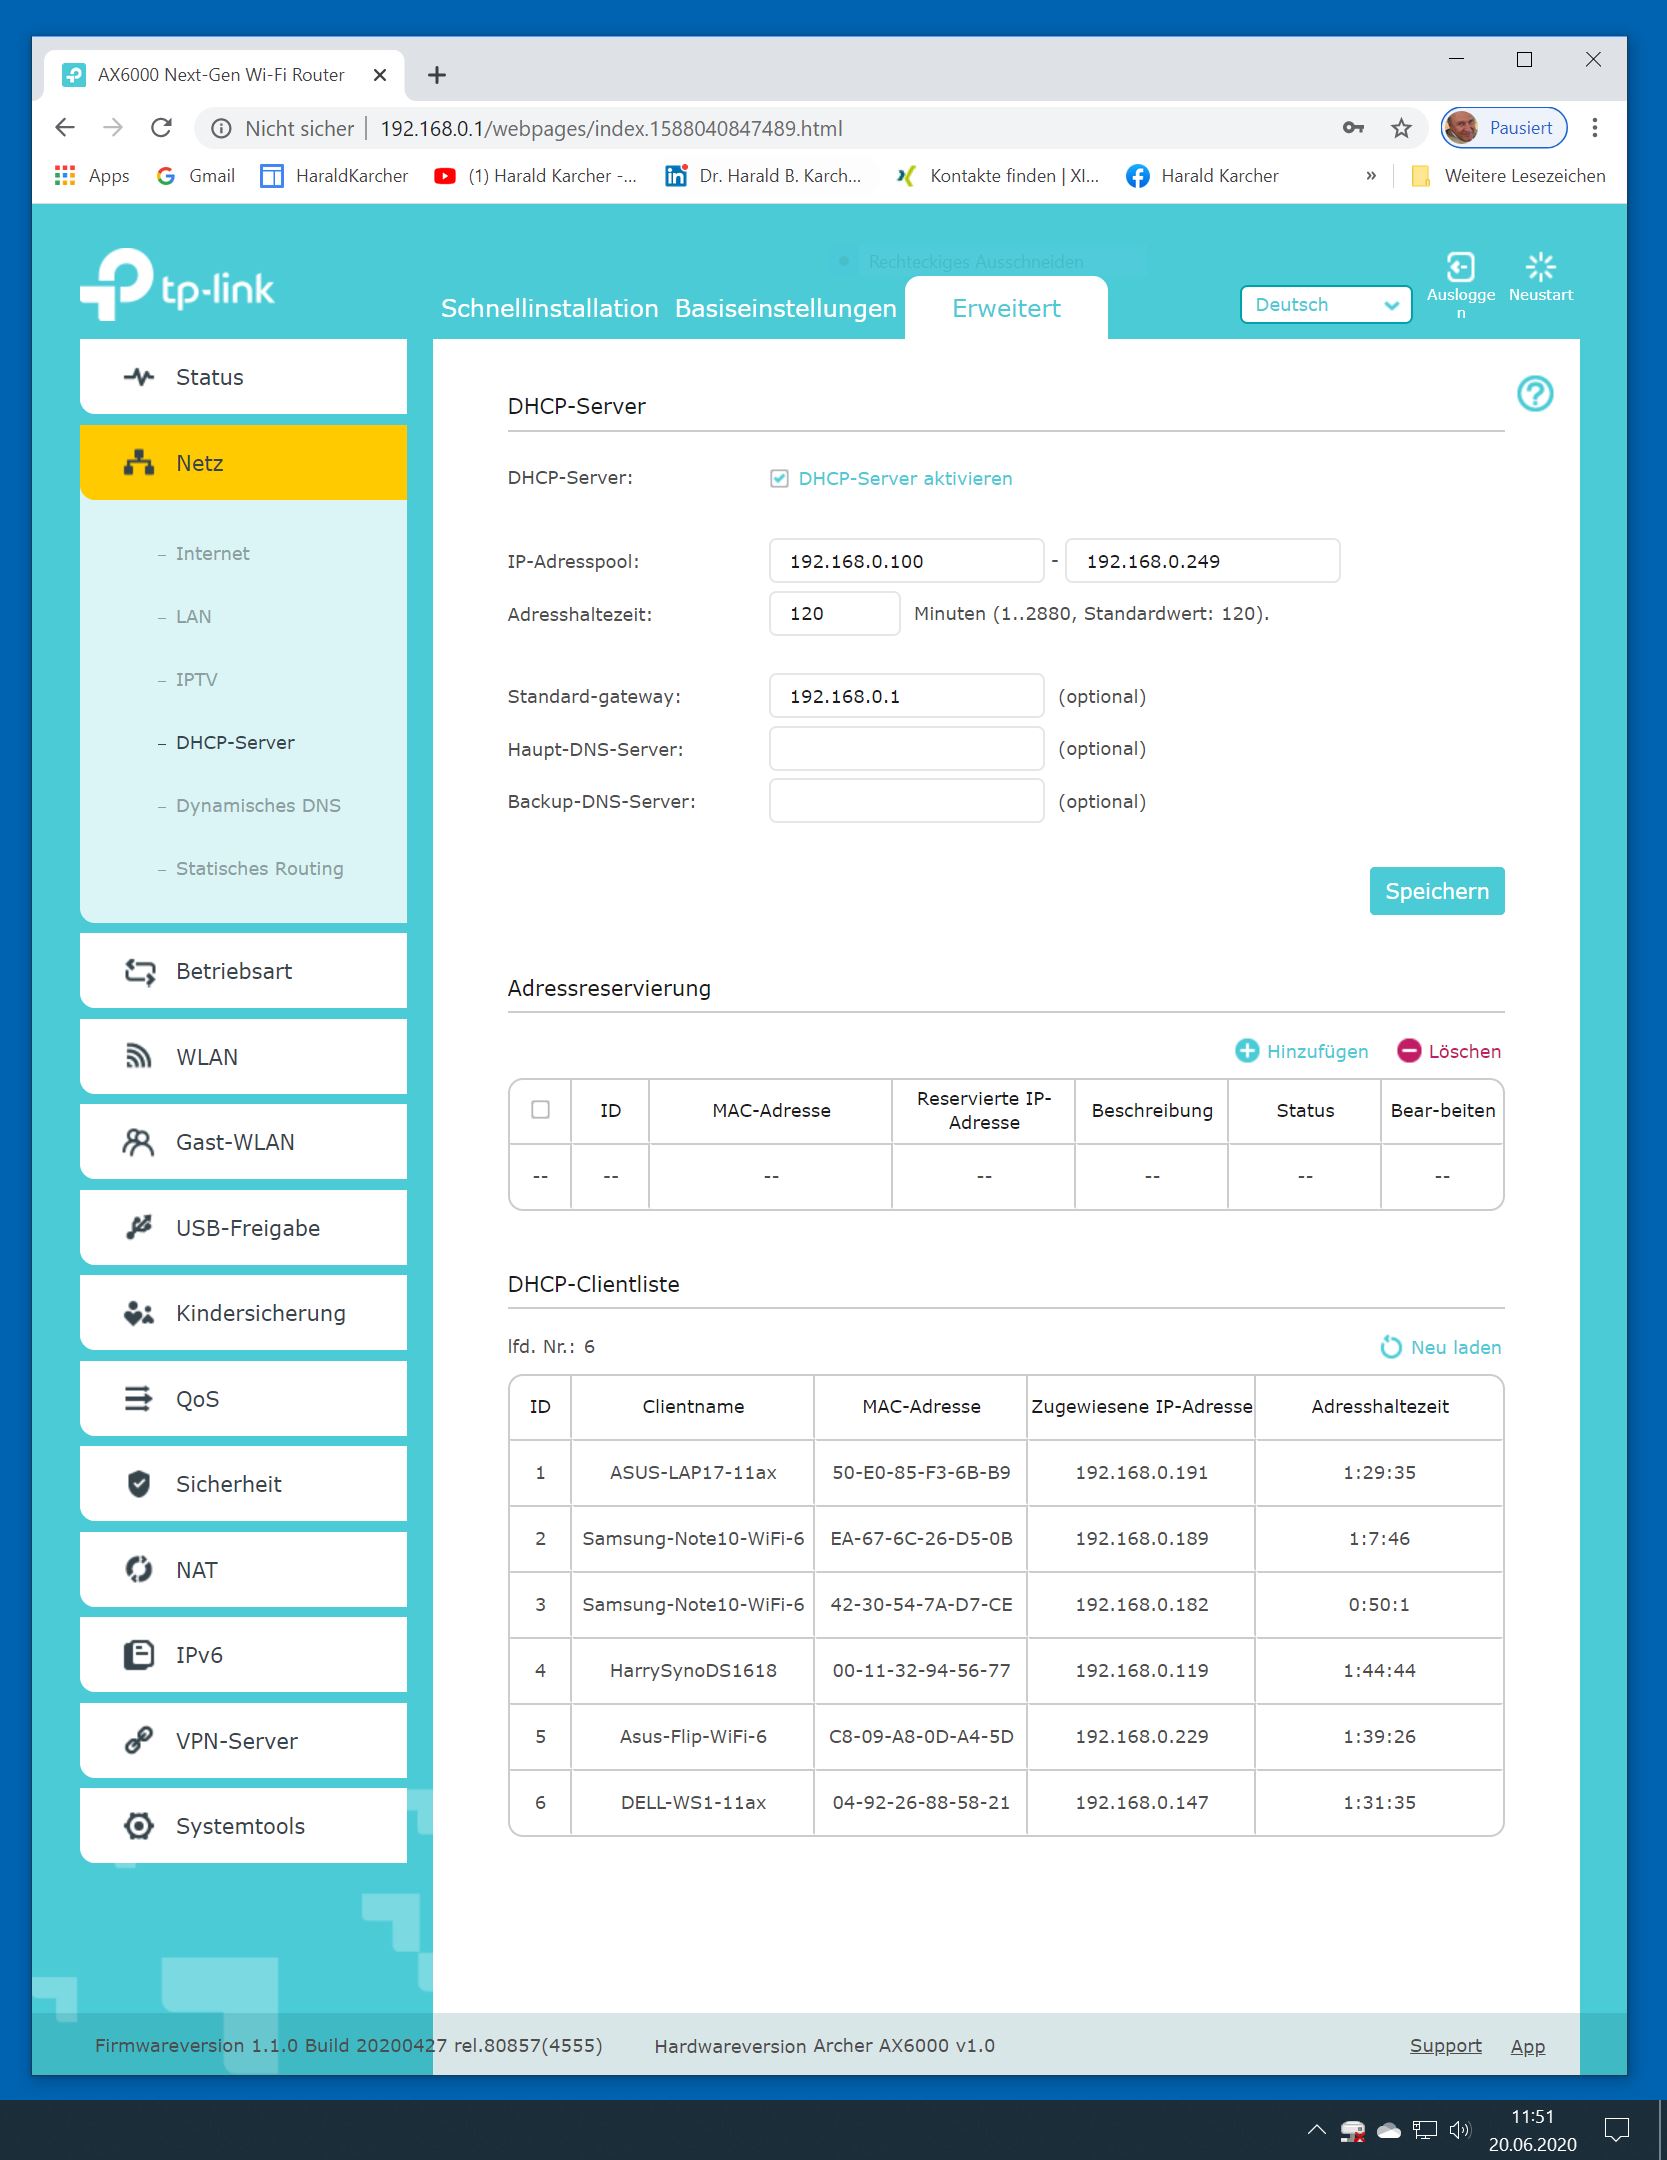Show hidden system tray icons
Screen dimensions: 1667x2160
(1317, 2130)
